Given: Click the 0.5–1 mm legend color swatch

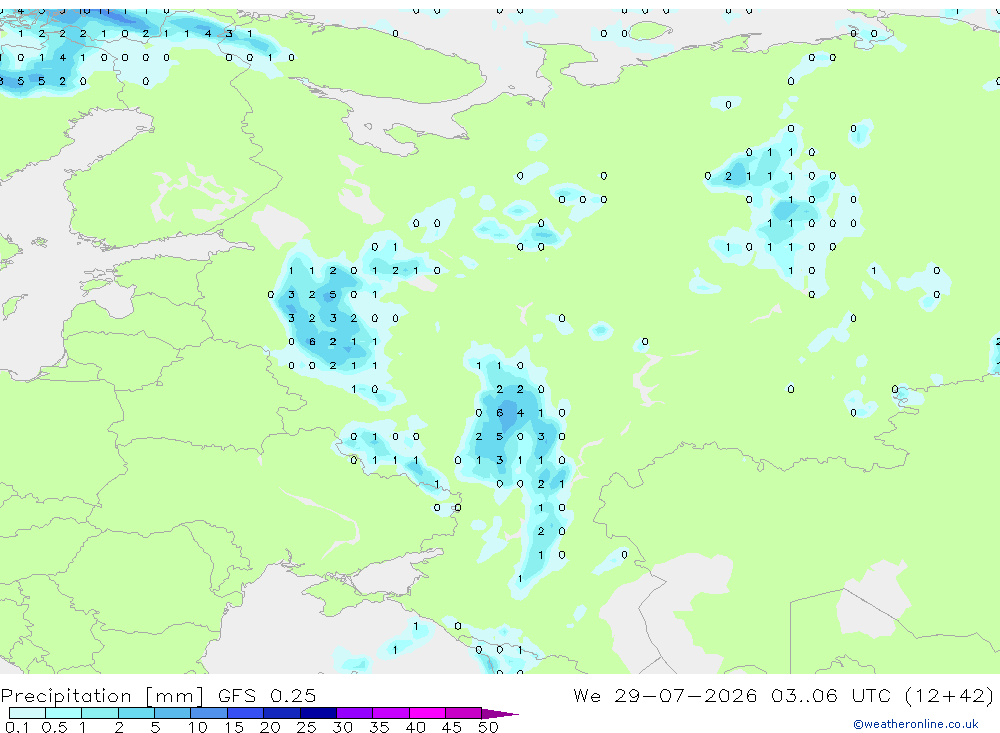Looking at the screenshot, I should (x=63, y=713).
